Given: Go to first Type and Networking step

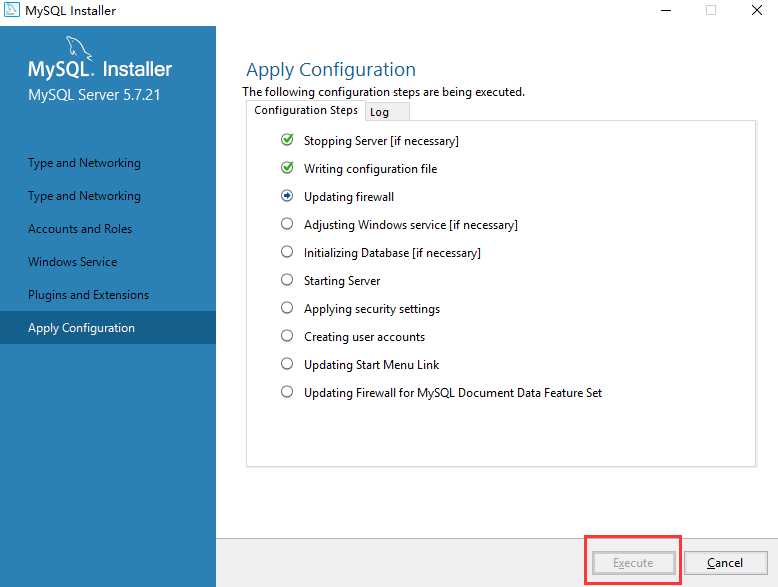Looking at the screenshot, I should (84, 163).
